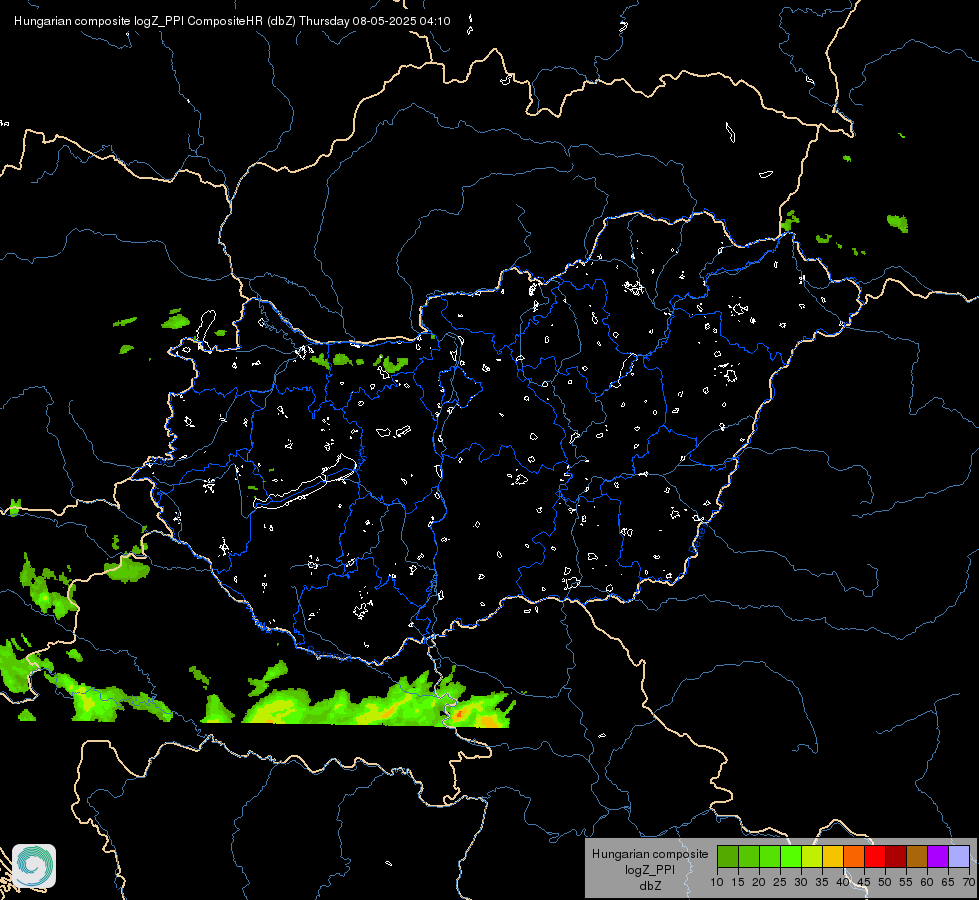The image size is (979, 900).
Task: Click the '35' scale value in the legend
Action: 822,882
